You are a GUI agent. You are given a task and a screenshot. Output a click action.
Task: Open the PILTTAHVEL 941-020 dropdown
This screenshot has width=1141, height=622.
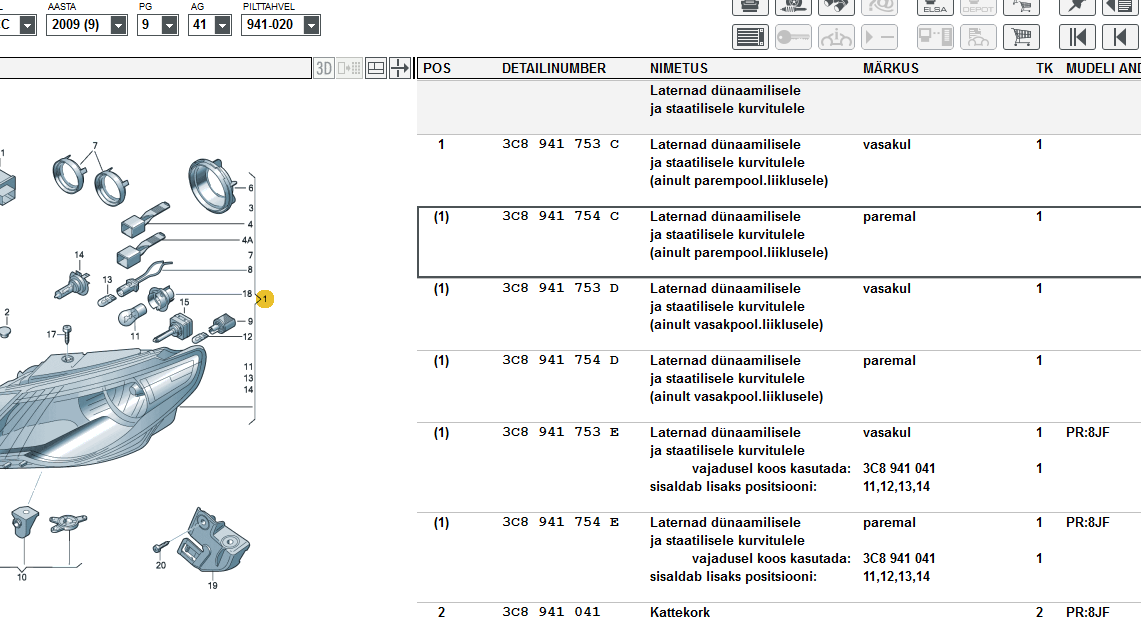pos(311,24)
